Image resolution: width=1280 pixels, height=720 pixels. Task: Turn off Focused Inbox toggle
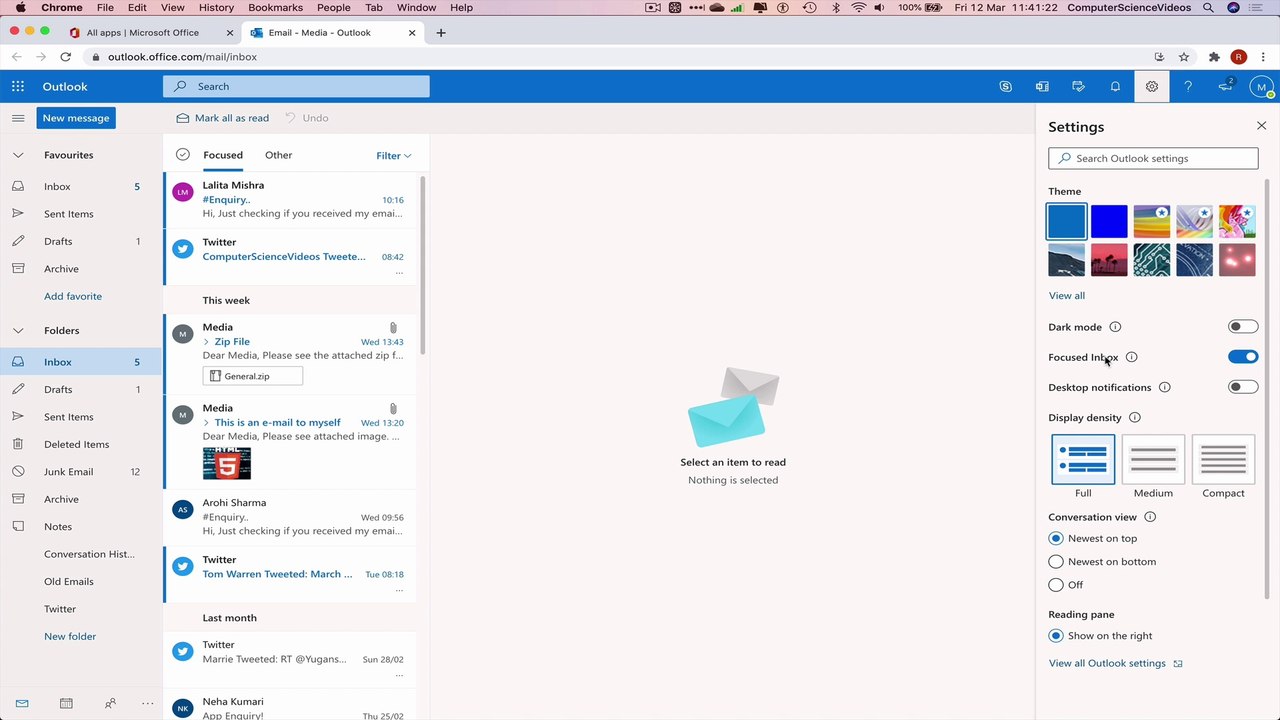1243,357
